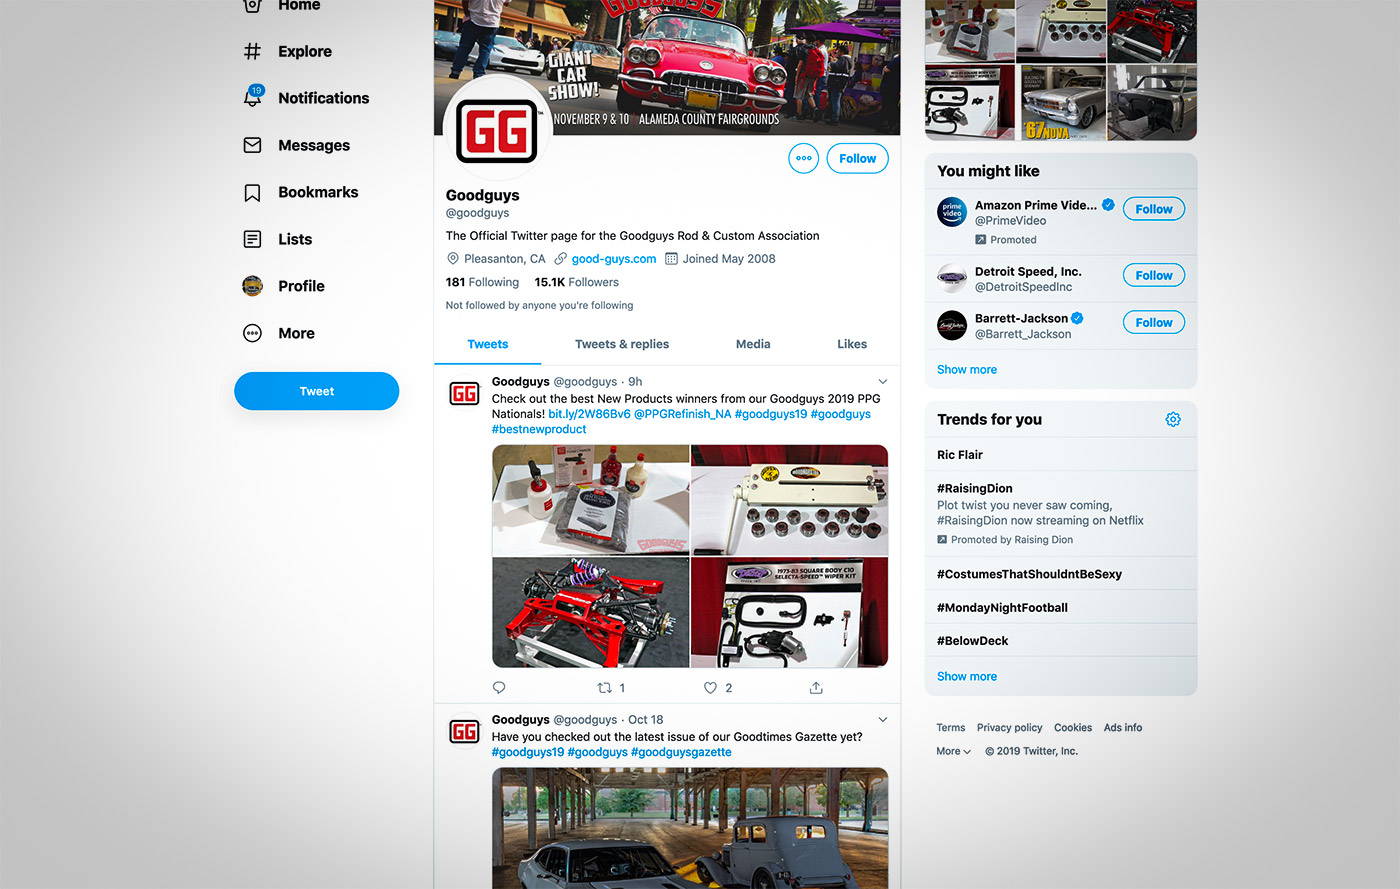The height and width of the screenshot is (889, 1400).
Task: Expand the footer More dropdown
Action: point(953,751)
